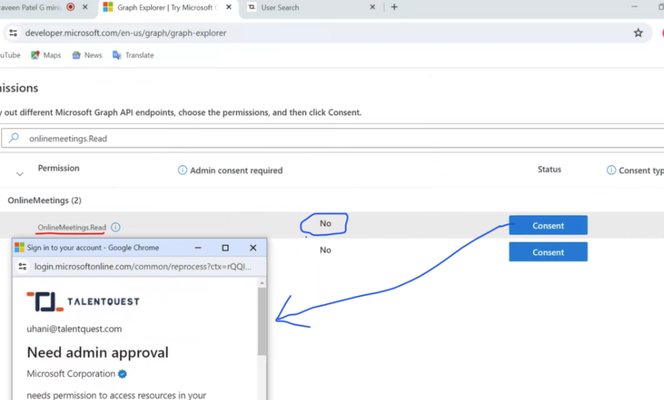Screen dimensions: 664x400
Task: Show the Admin consent required info icon
Action: [x=182, y=170]
